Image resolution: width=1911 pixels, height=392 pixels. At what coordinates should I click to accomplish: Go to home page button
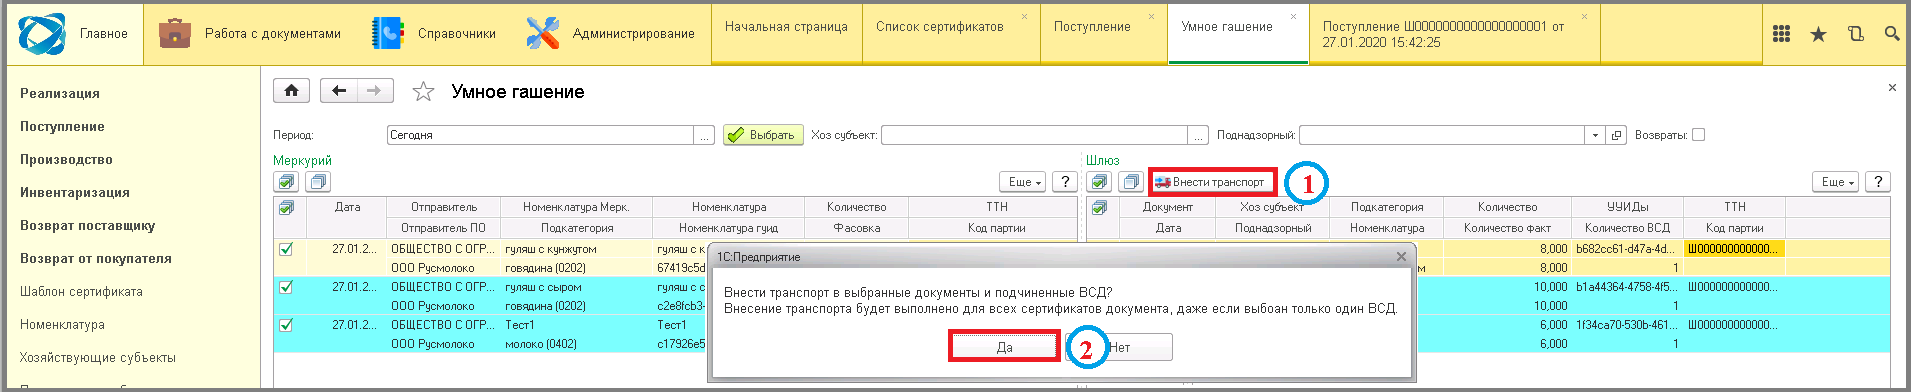coord(291,91)
